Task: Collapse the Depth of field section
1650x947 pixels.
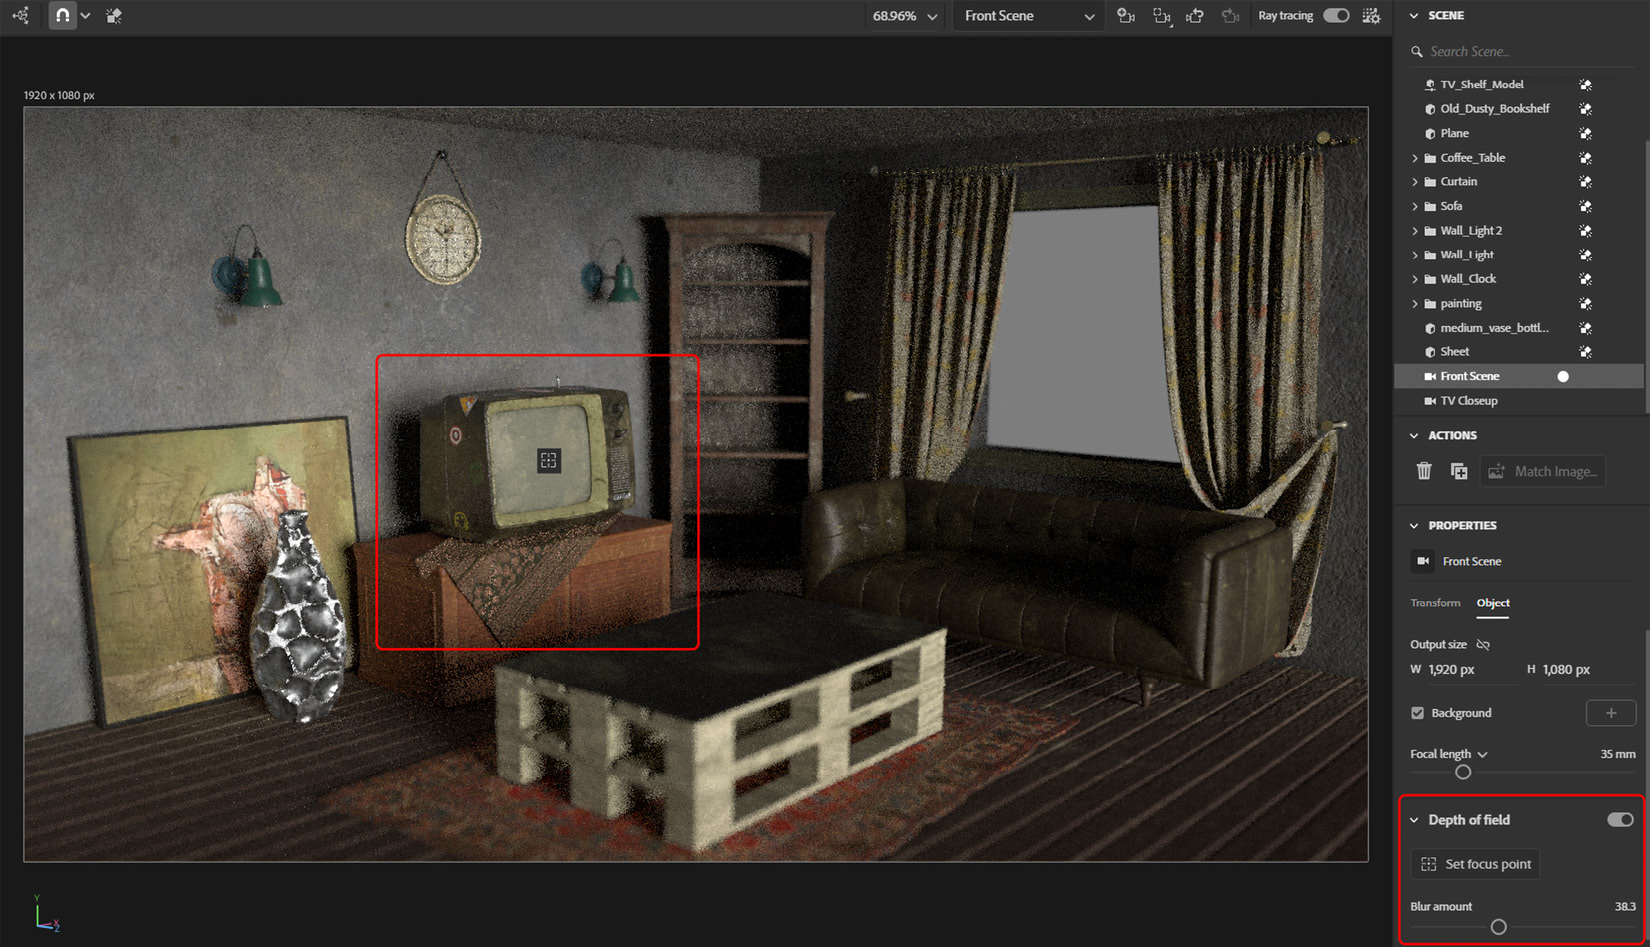Action: 1414,820
